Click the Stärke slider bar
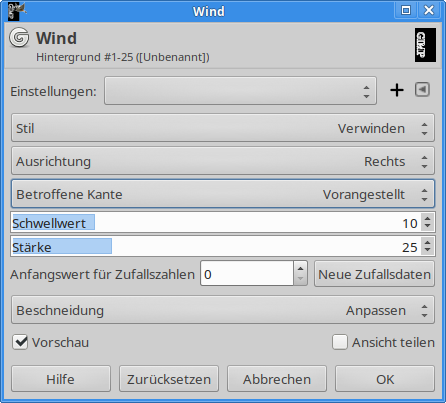446x403 pixels. [216, 246]
